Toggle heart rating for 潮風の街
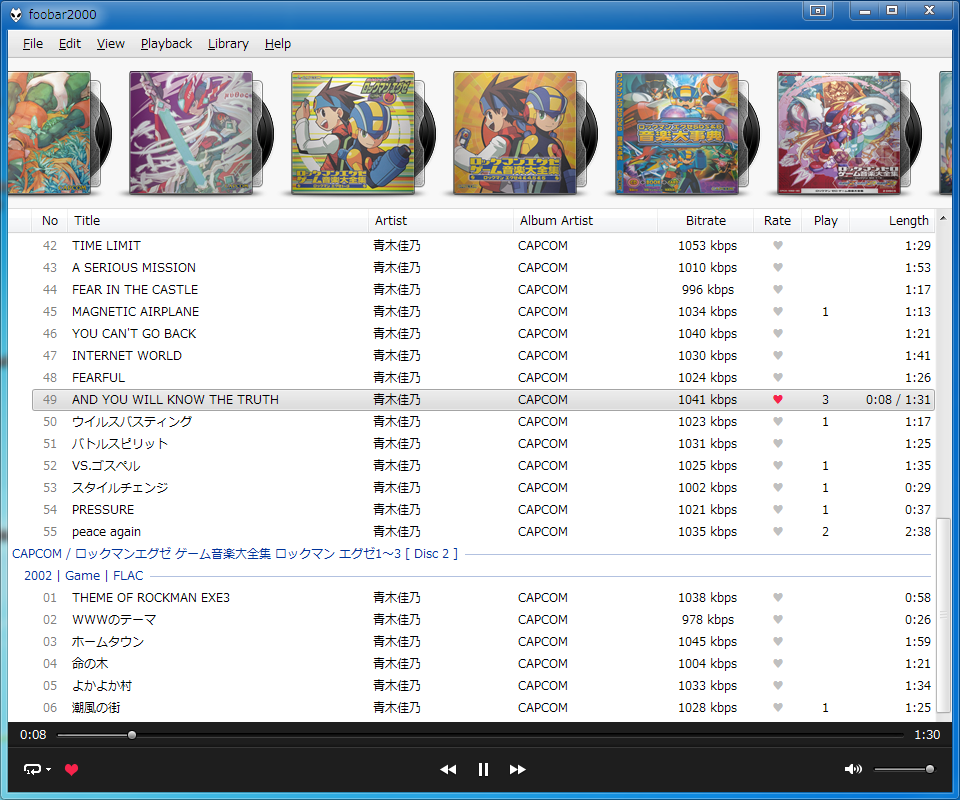 tap(778, 708)
